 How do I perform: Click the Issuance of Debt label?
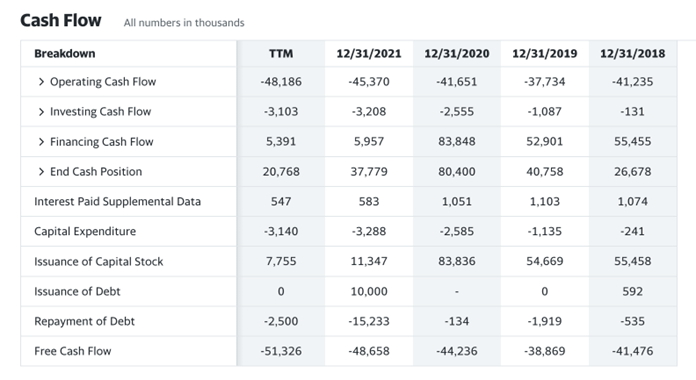click(x=77, y=291)
